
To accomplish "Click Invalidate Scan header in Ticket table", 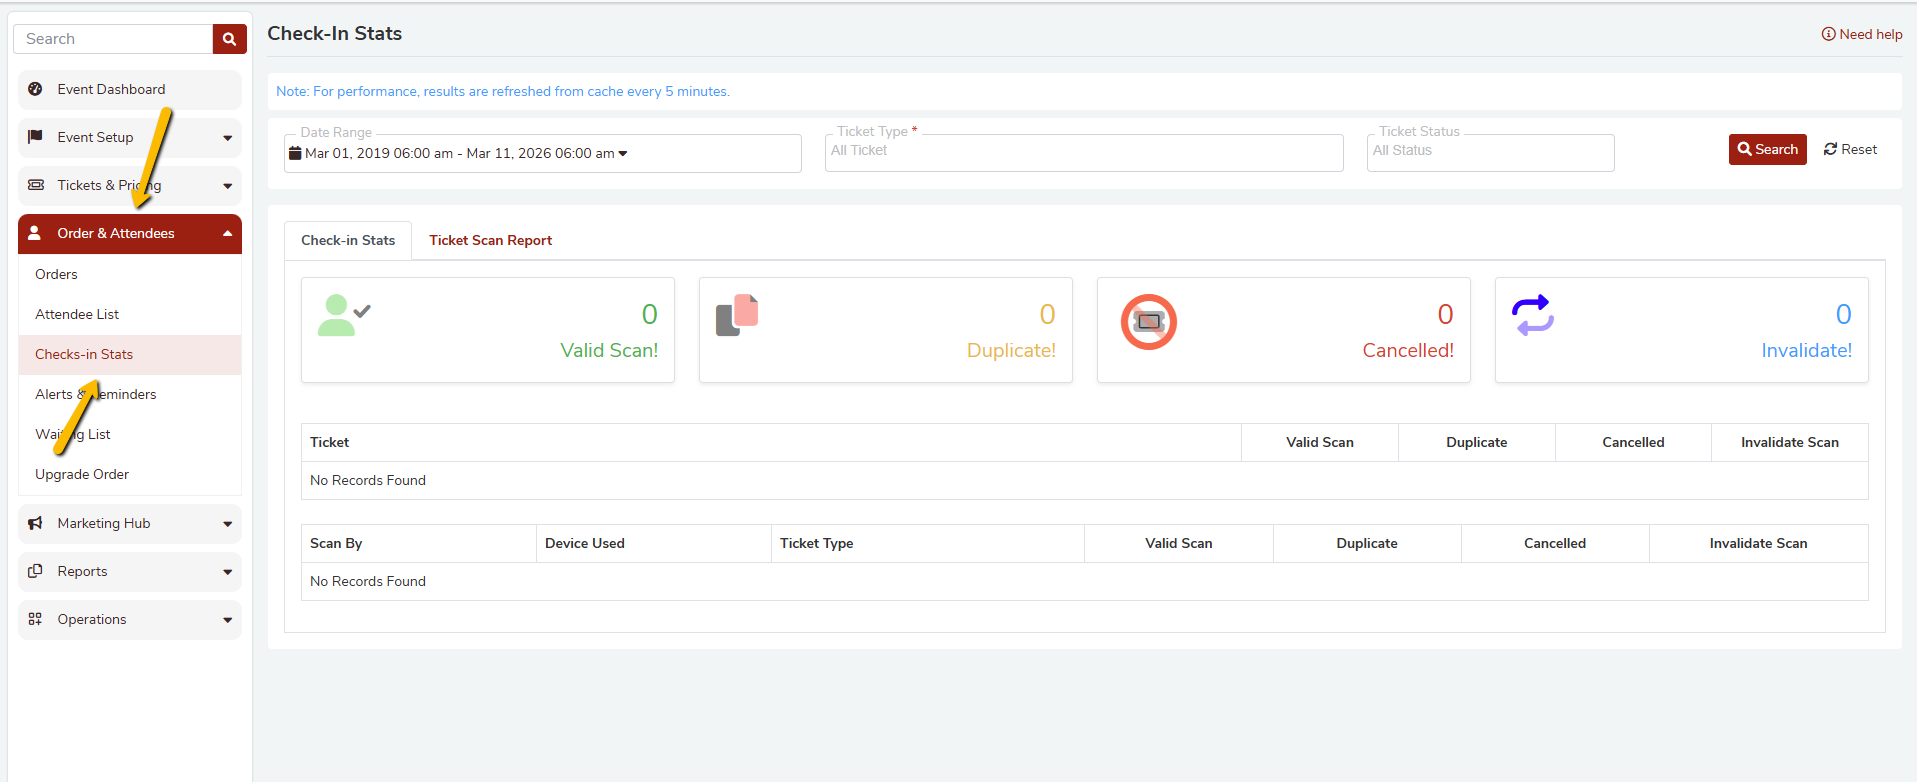I will click(x=1789, y=442).
